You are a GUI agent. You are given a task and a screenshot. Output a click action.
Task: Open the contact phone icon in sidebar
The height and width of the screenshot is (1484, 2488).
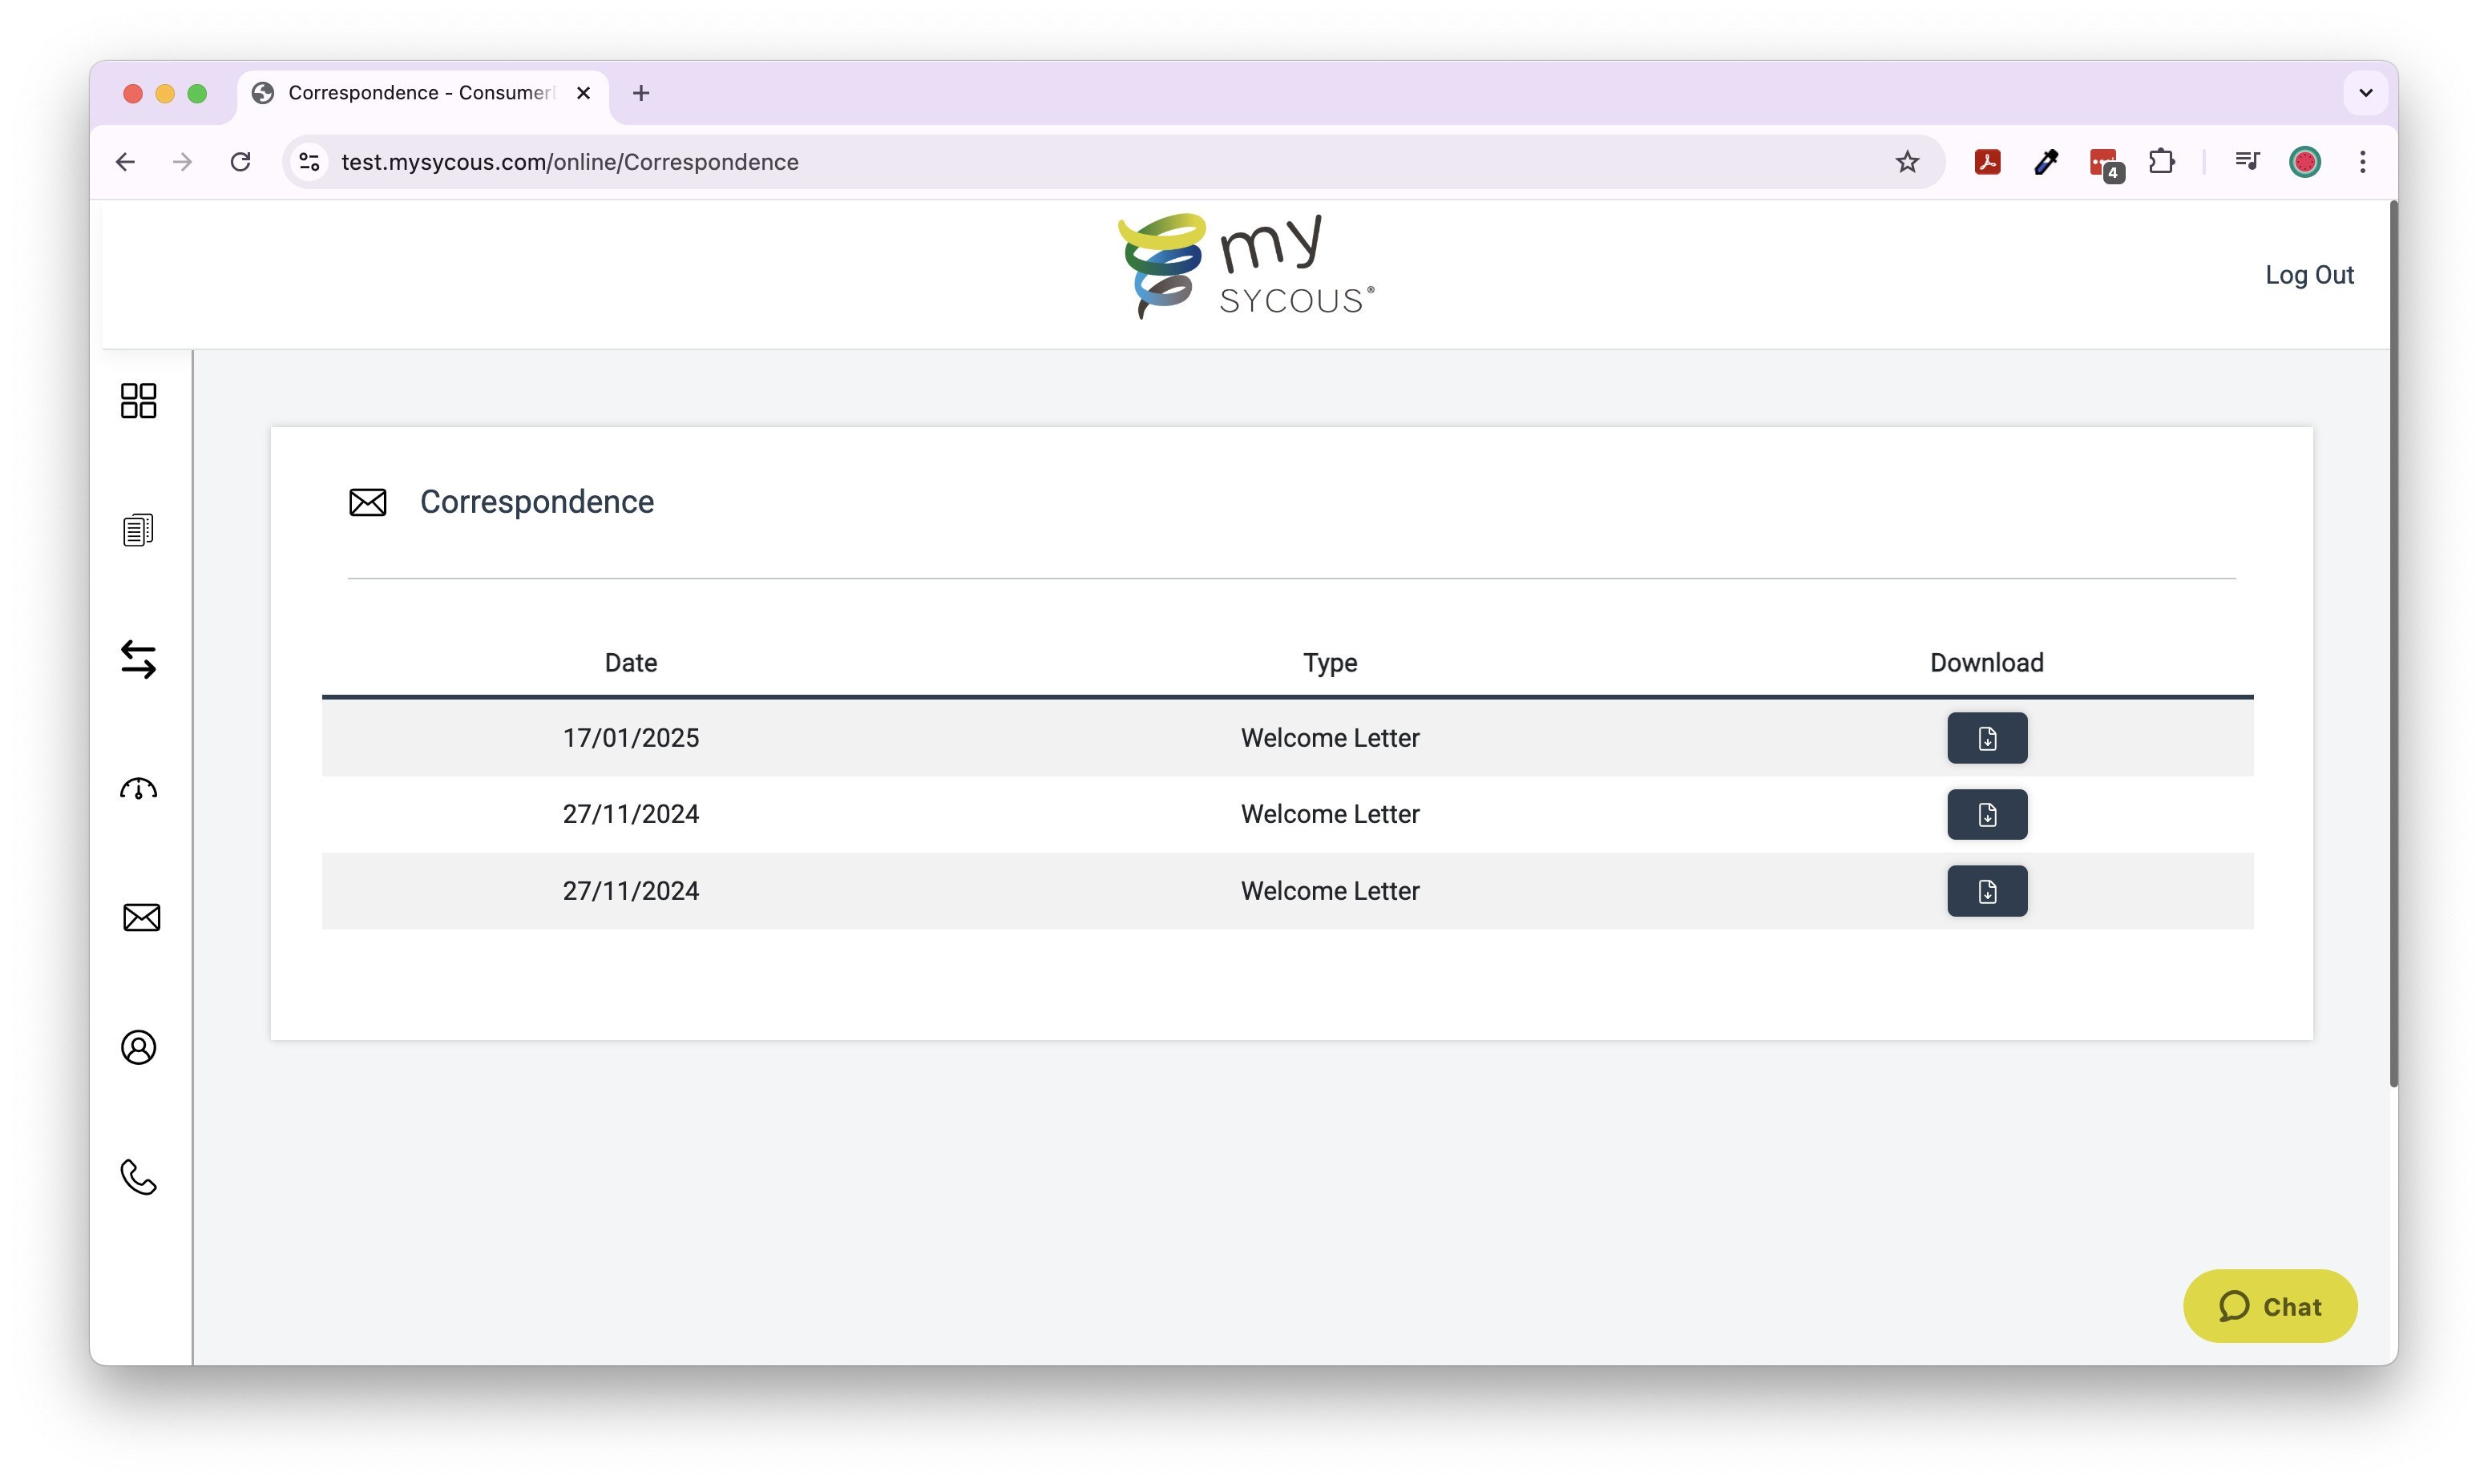coord(138,1177)
